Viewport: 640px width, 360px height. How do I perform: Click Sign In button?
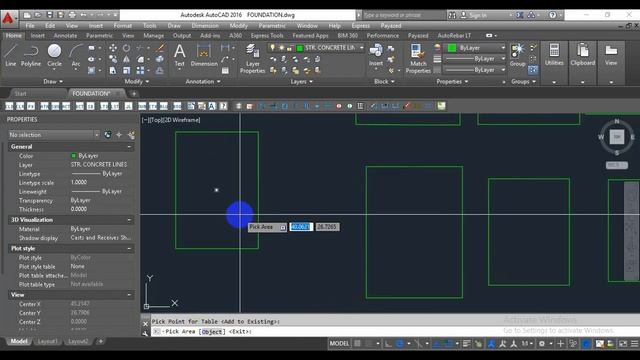click(x=478, y=15)
